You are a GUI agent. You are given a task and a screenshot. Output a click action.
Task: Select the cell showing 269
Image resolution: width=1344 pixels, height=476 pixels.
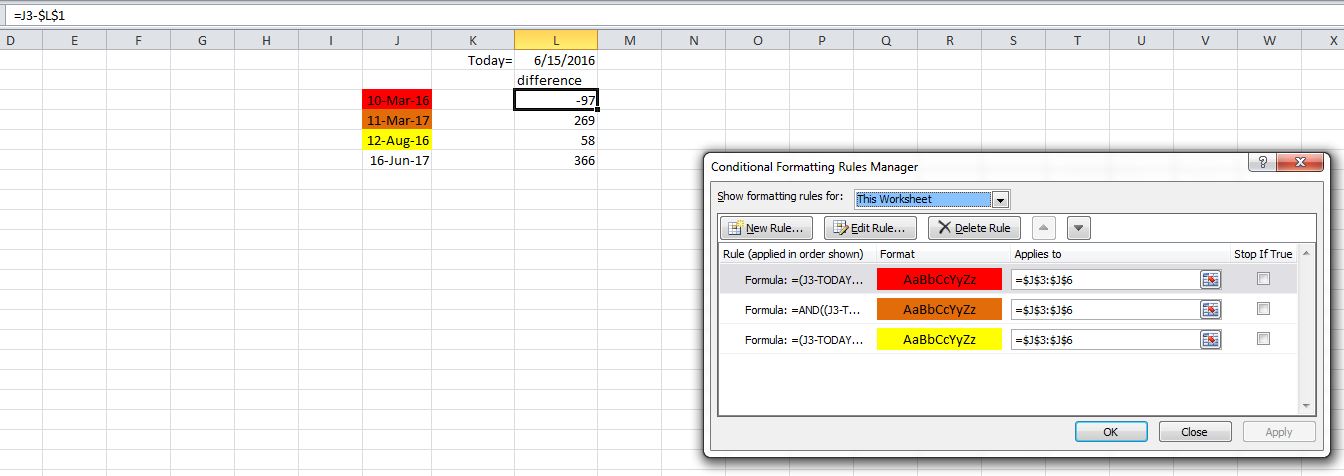pos(556,120)
